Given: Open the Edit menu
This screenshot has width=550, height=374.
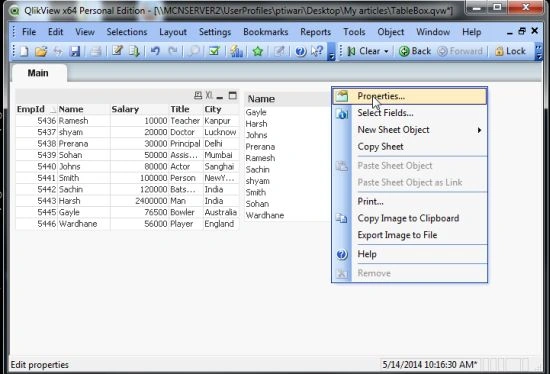Looking at the screenshot, I should tap(55, 32).
